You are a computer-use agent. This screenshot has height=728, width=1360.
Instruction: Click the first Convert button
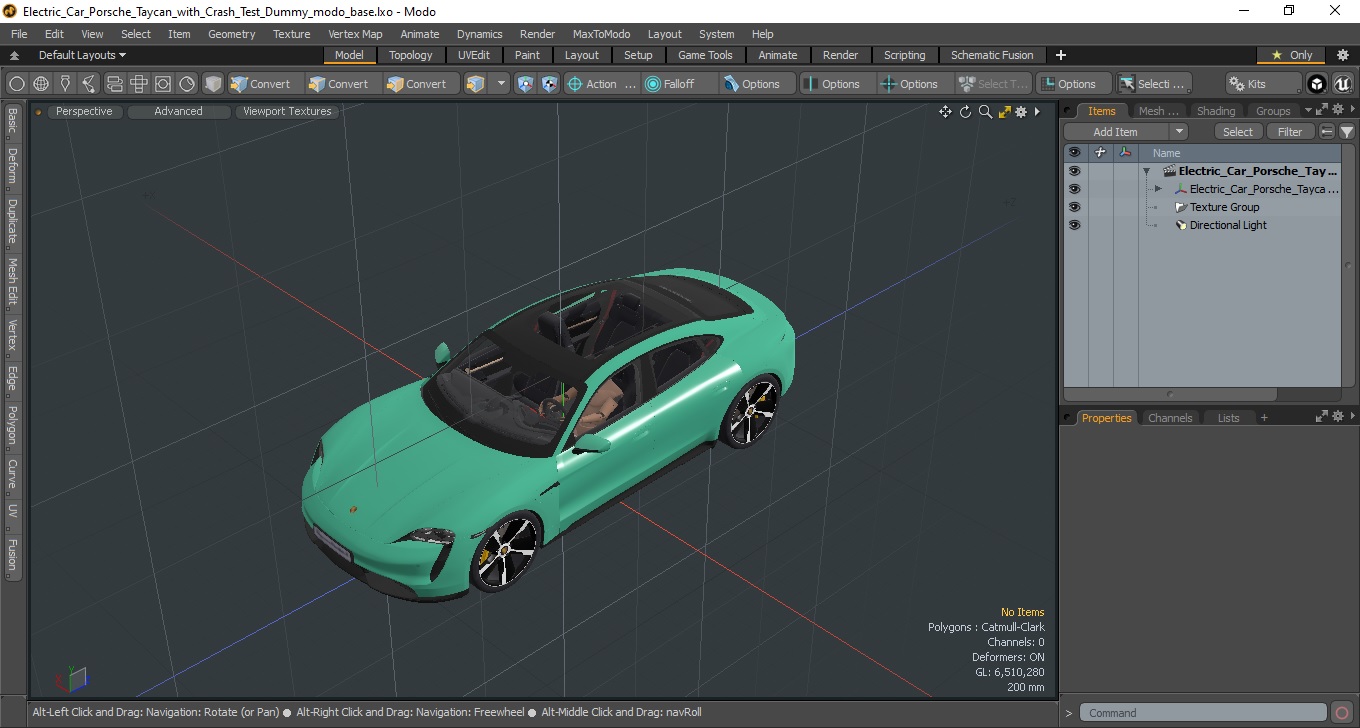click(262, 84)
